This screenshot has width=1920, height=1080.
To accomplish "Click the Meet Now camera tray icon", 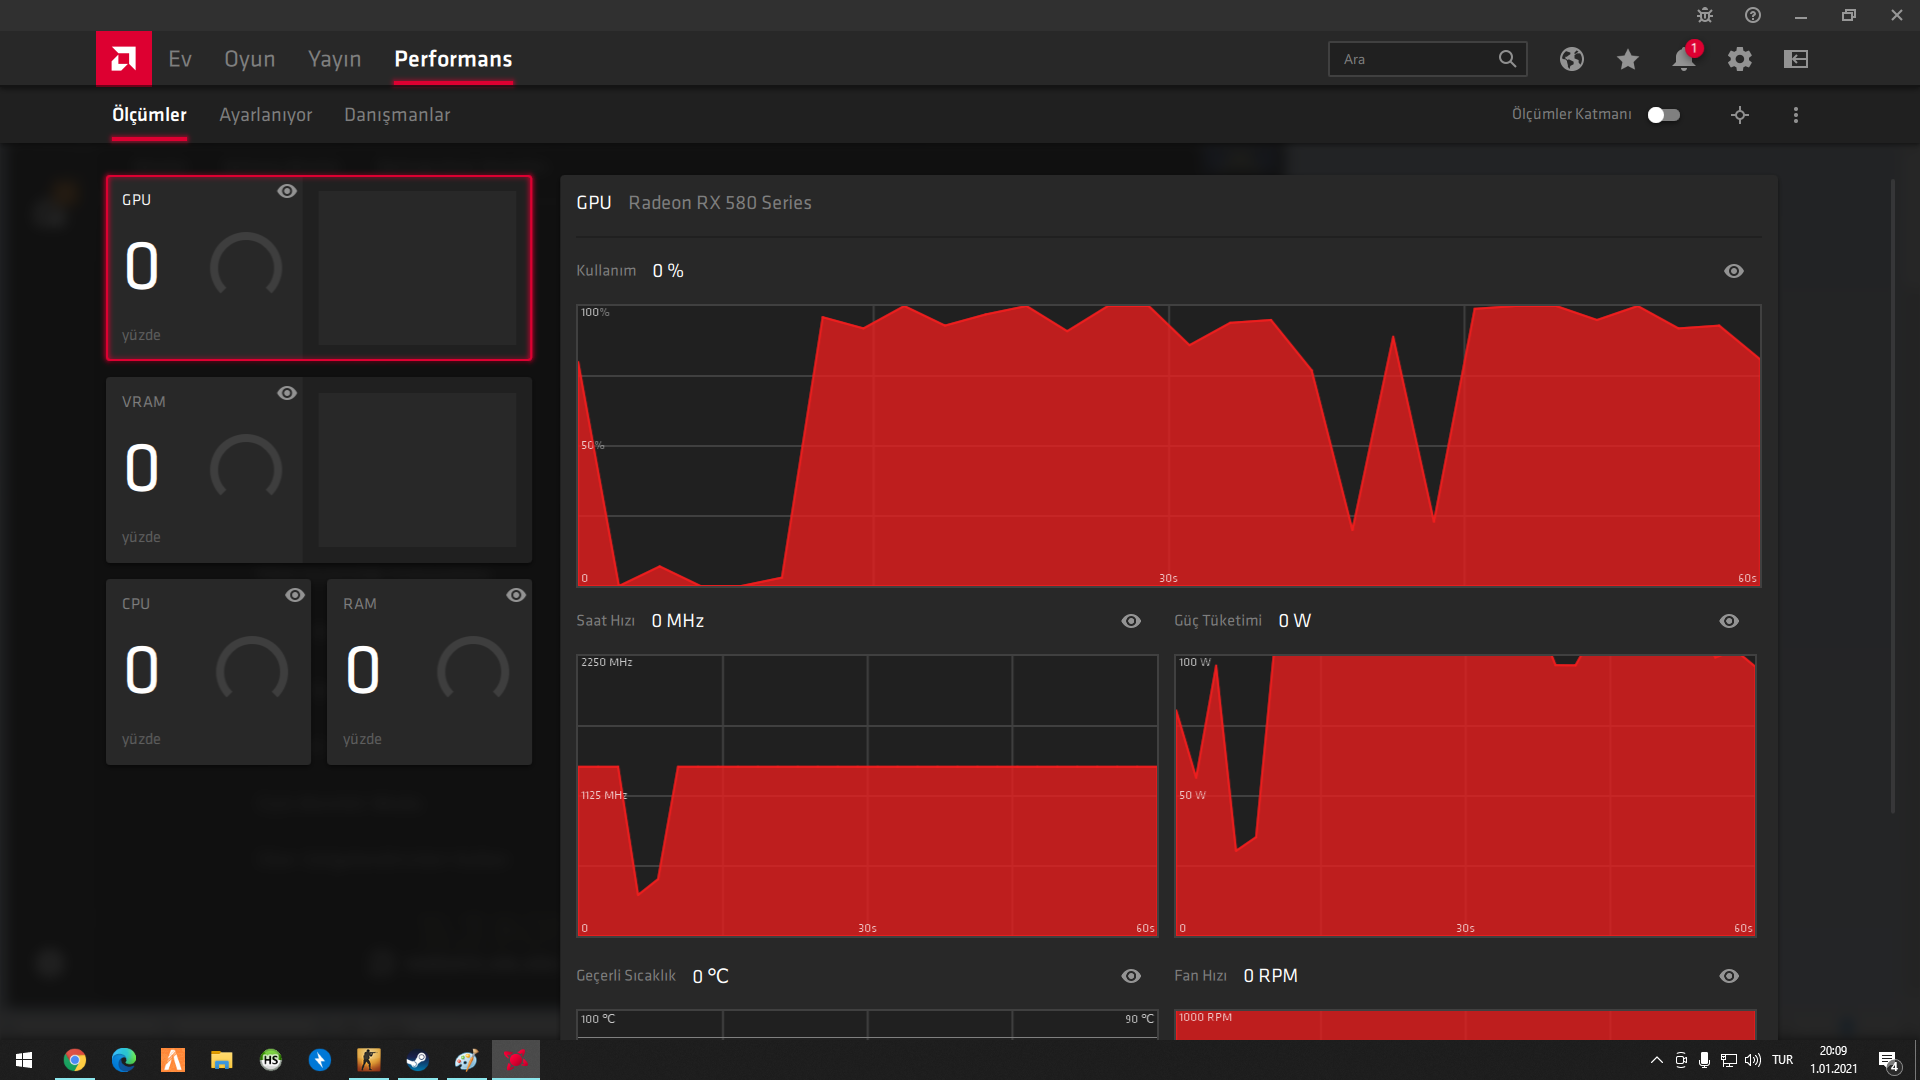I will pyautogui.click(x=1681, y=1060).
